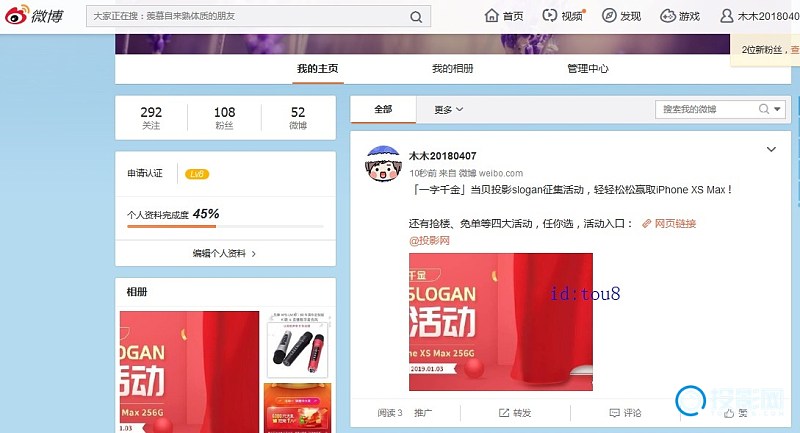The image size is (800, 433).
Task: Click the magnifier icon in top search bar
Action: [x=415, y=17]
